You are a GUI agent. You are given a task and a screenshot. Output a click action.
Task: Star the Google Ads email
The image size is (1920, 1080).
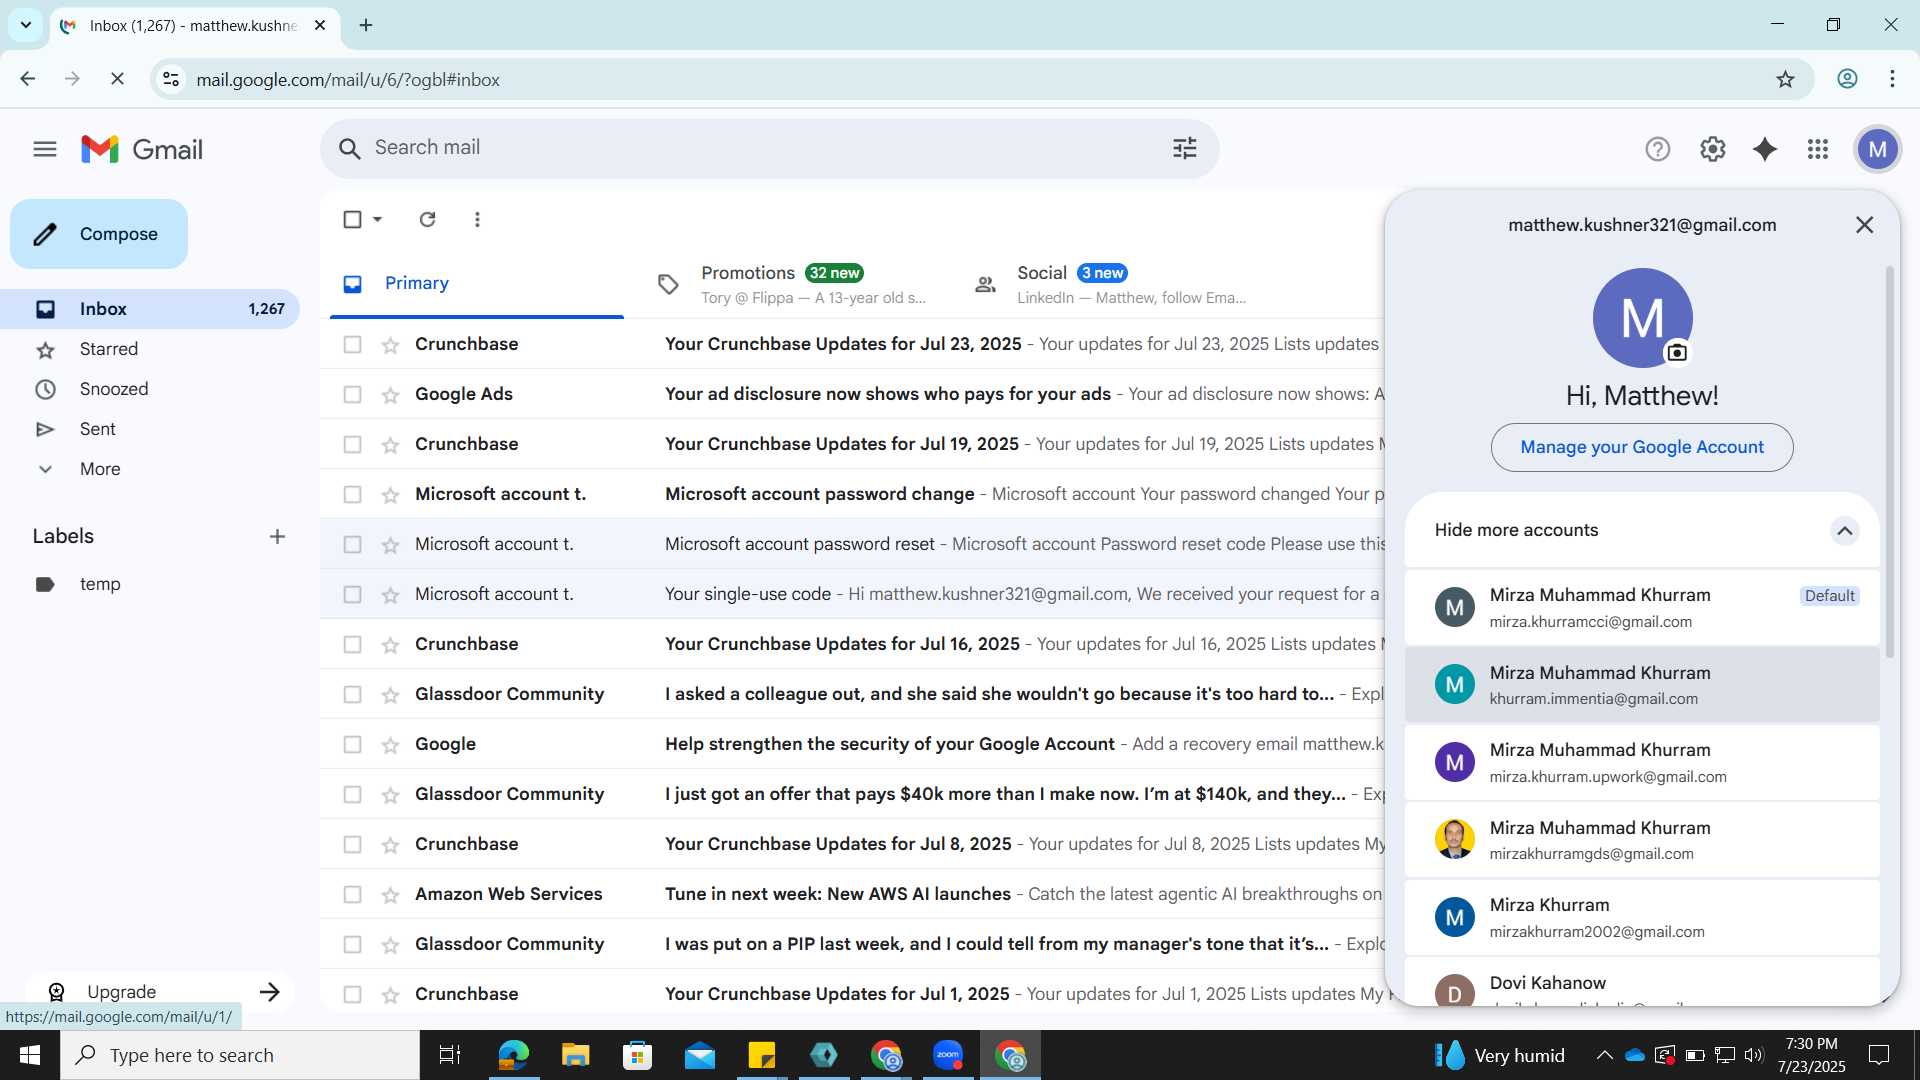(x=390, y=395)
